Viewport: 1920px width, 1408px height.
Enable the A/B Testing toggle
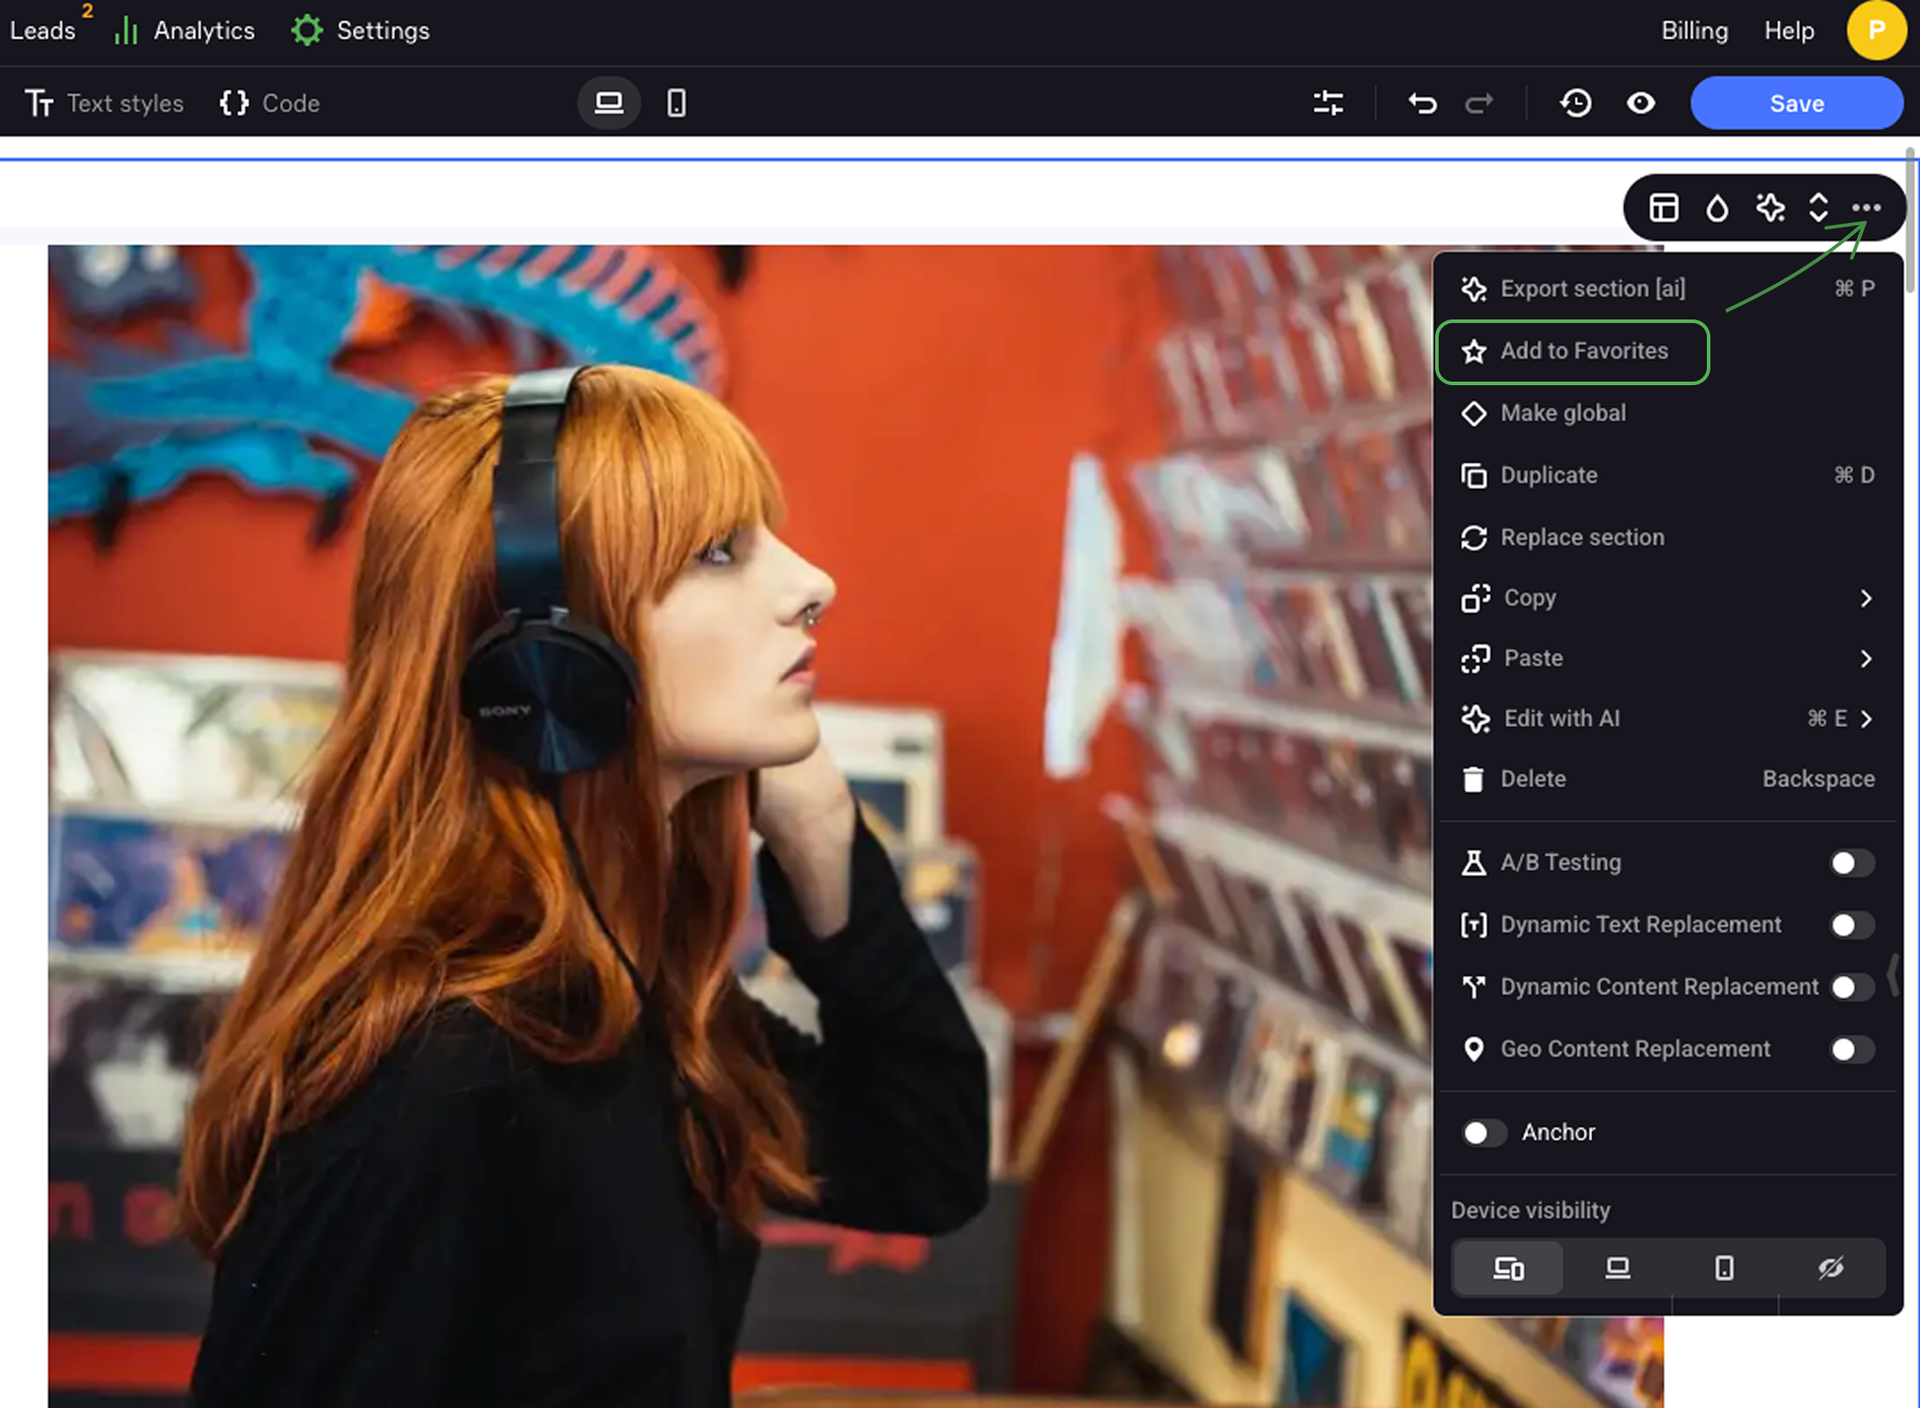(1851, 863)
